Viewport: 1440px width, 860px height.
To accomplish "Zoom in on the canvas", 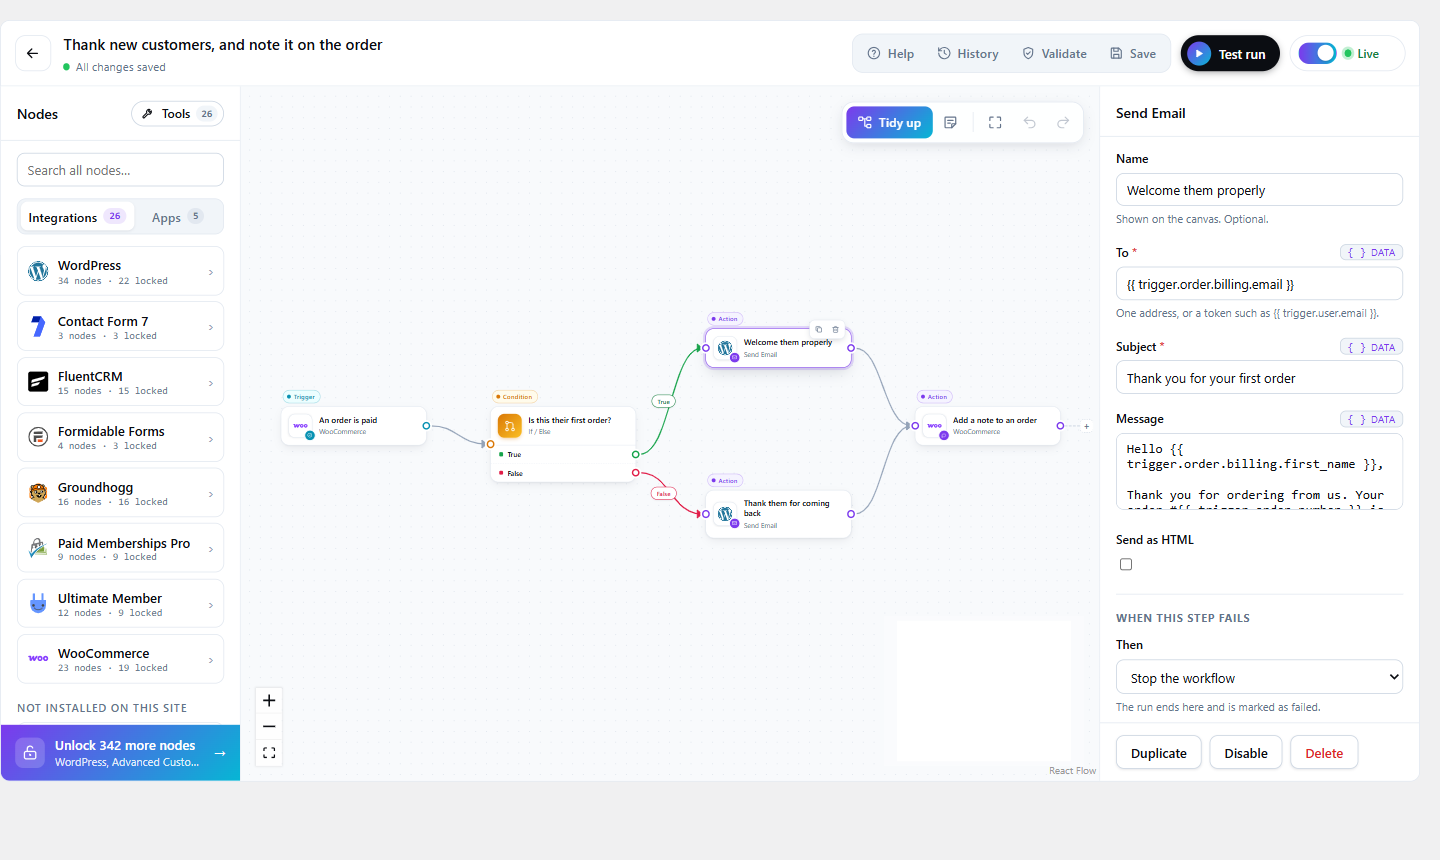I will pos(269,700).
